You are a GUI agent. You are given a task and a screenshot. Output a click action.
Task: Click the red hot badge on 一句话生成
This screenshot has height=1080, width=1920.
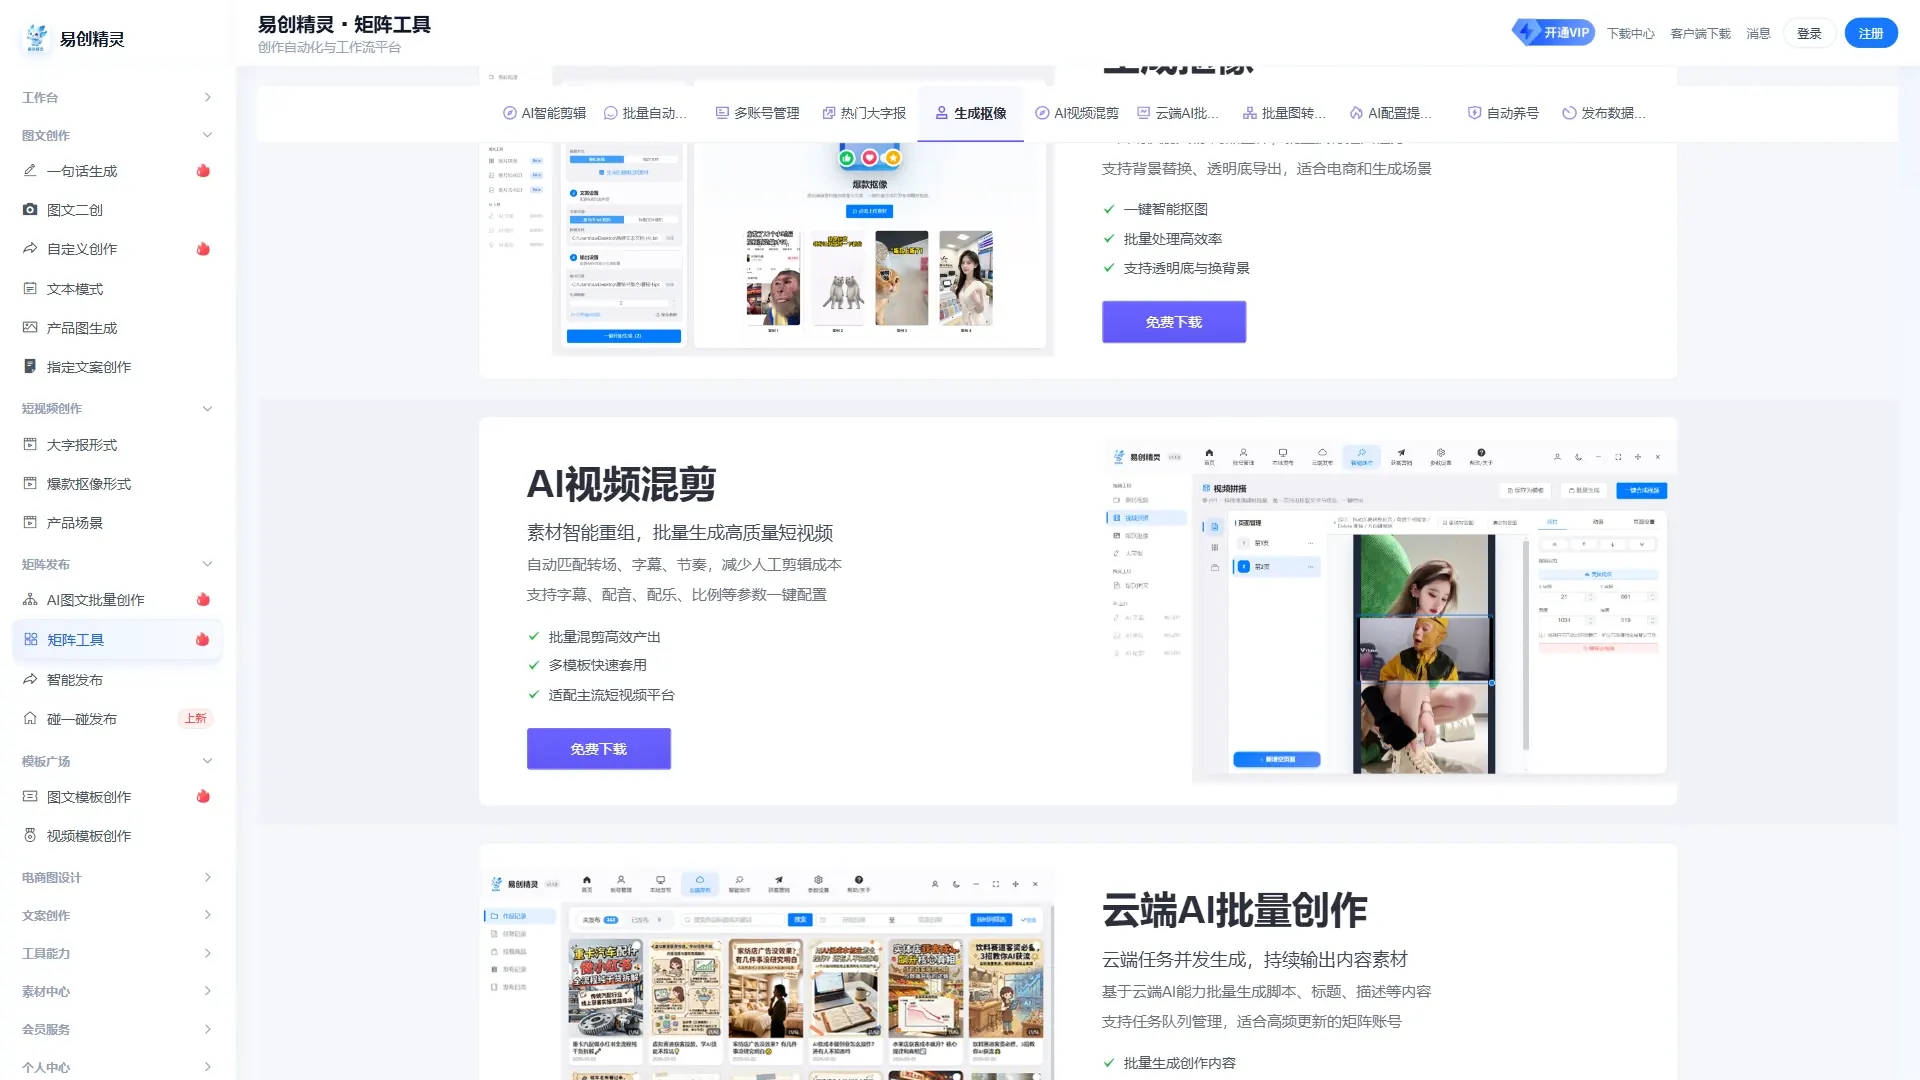203,171
